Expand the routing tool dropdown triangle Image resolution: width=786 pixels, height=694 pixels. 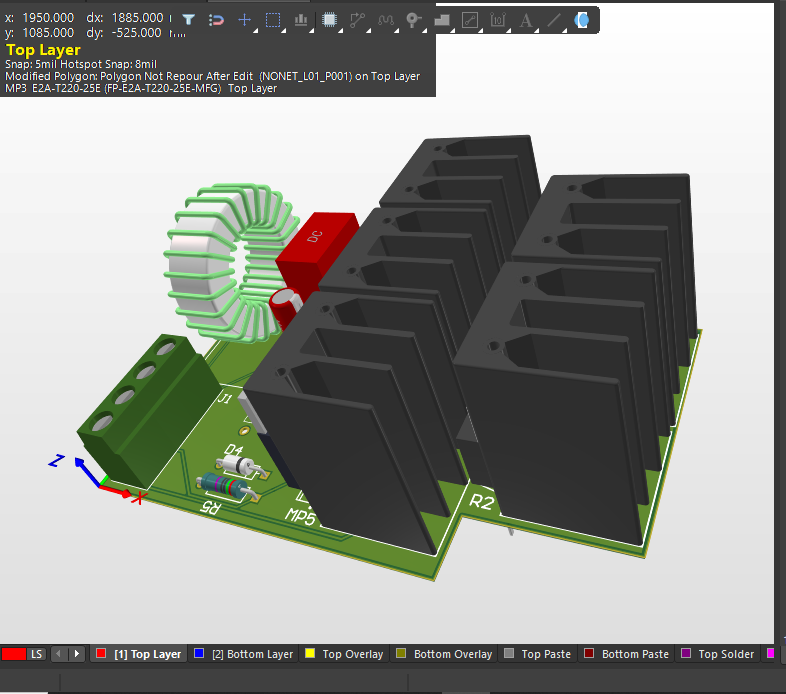click(368, 31)
